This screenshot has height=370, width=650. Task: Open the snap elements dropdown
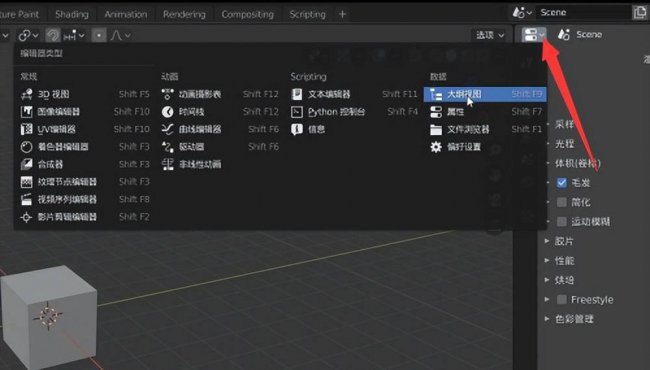74,35
